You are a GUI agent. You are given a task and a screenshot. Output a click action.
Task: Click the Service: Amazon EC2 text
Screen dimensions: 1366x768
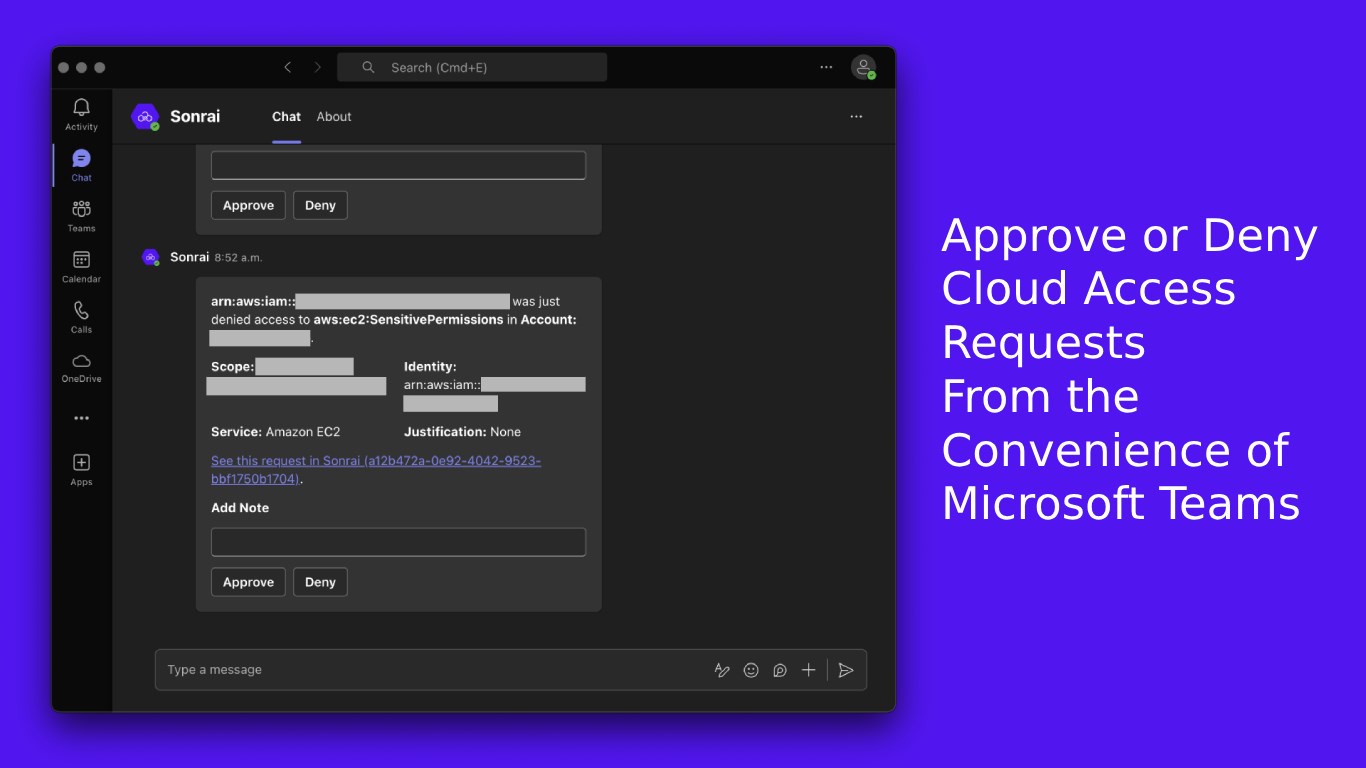point(276,432)
